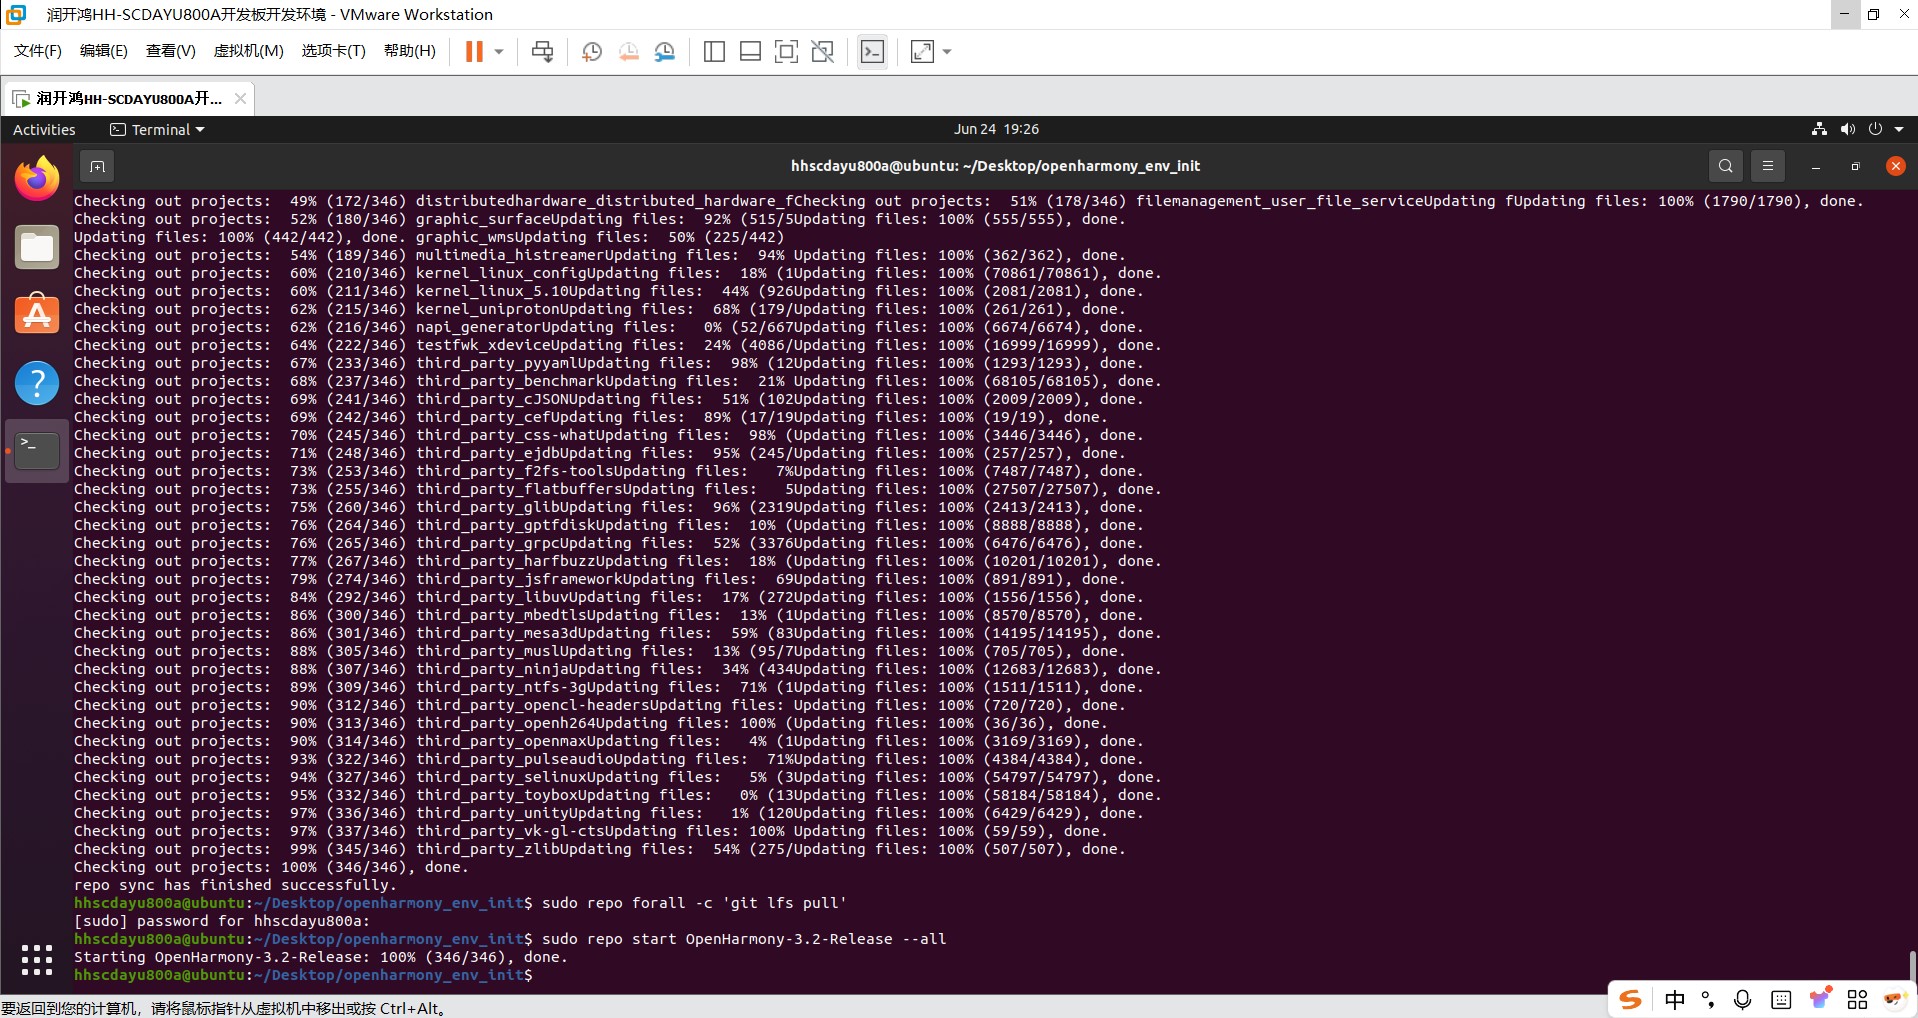Open the power options dropdown arrow
This screenshot has width=1918, height=1018.
pos(499,52)
